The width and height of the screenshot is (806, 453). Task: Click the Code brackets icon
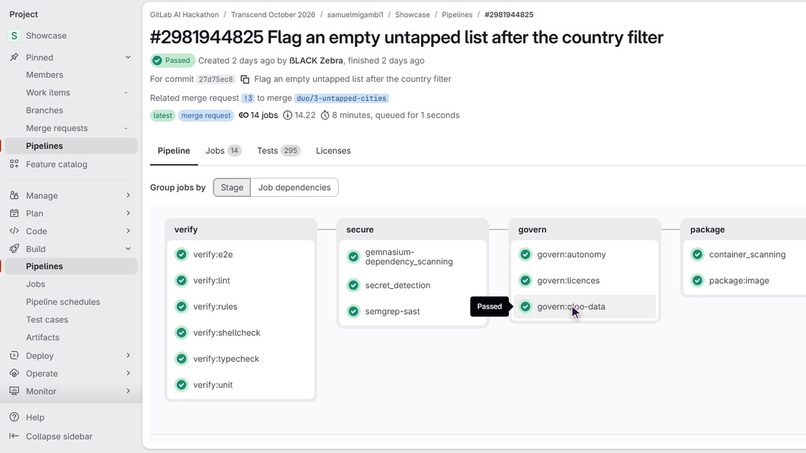click(x=14, y=231)
